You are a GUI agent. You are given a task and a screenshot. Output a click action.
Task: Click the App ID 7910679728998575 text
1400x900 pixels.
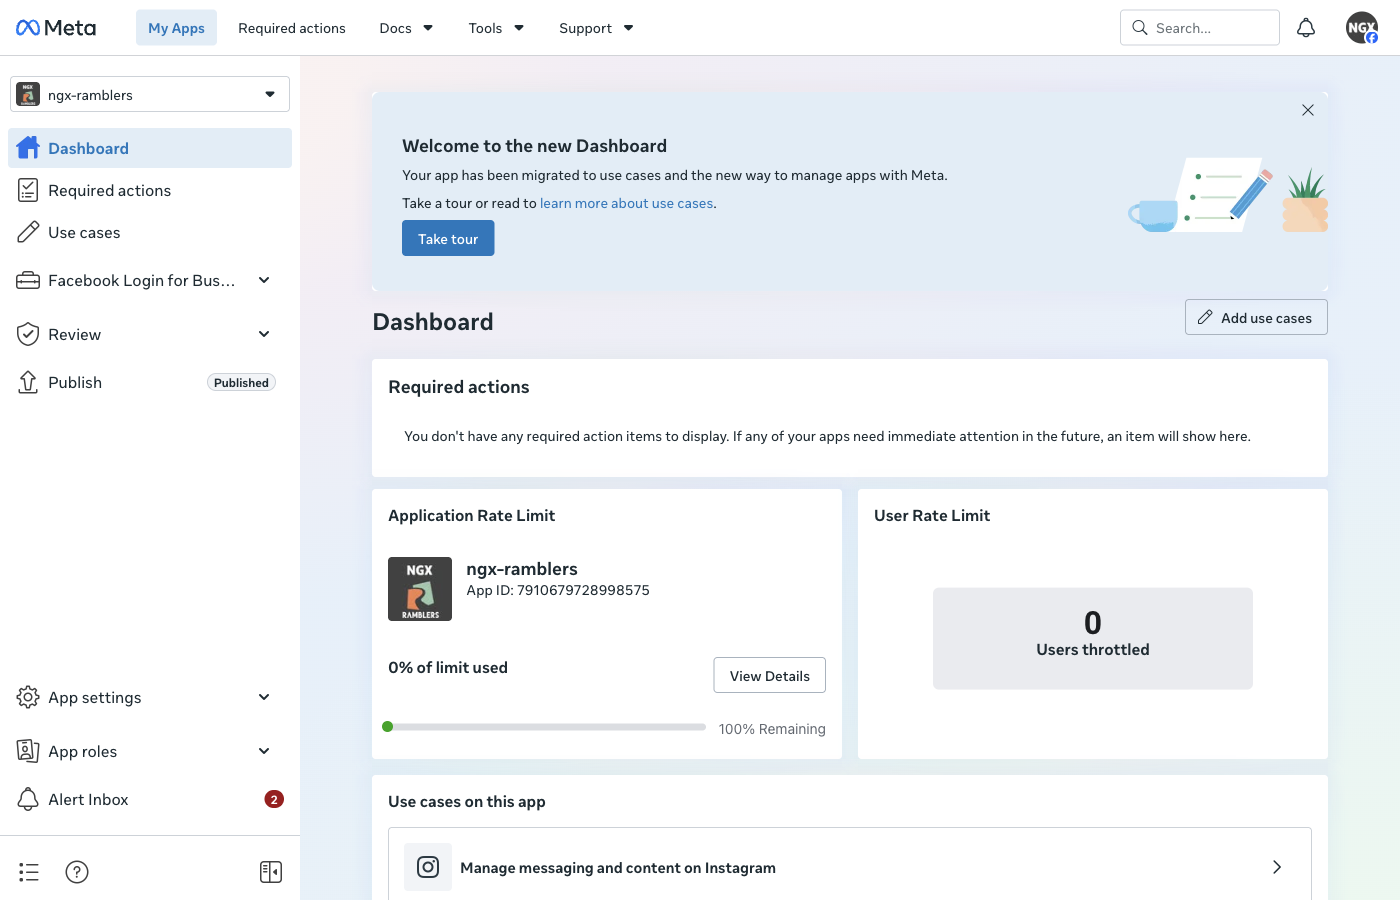(558, 590)
